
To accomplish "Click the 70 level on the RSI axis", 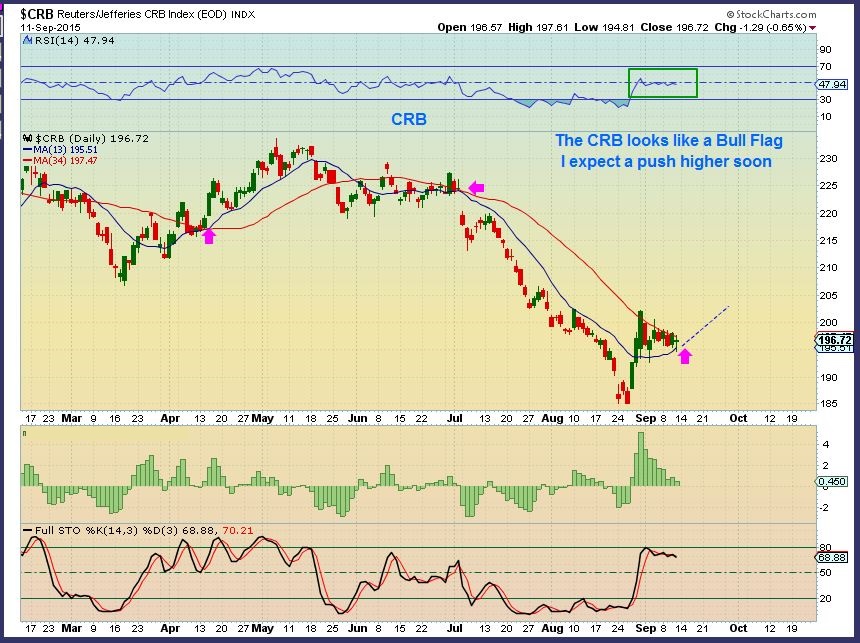I will coord(825,66).
